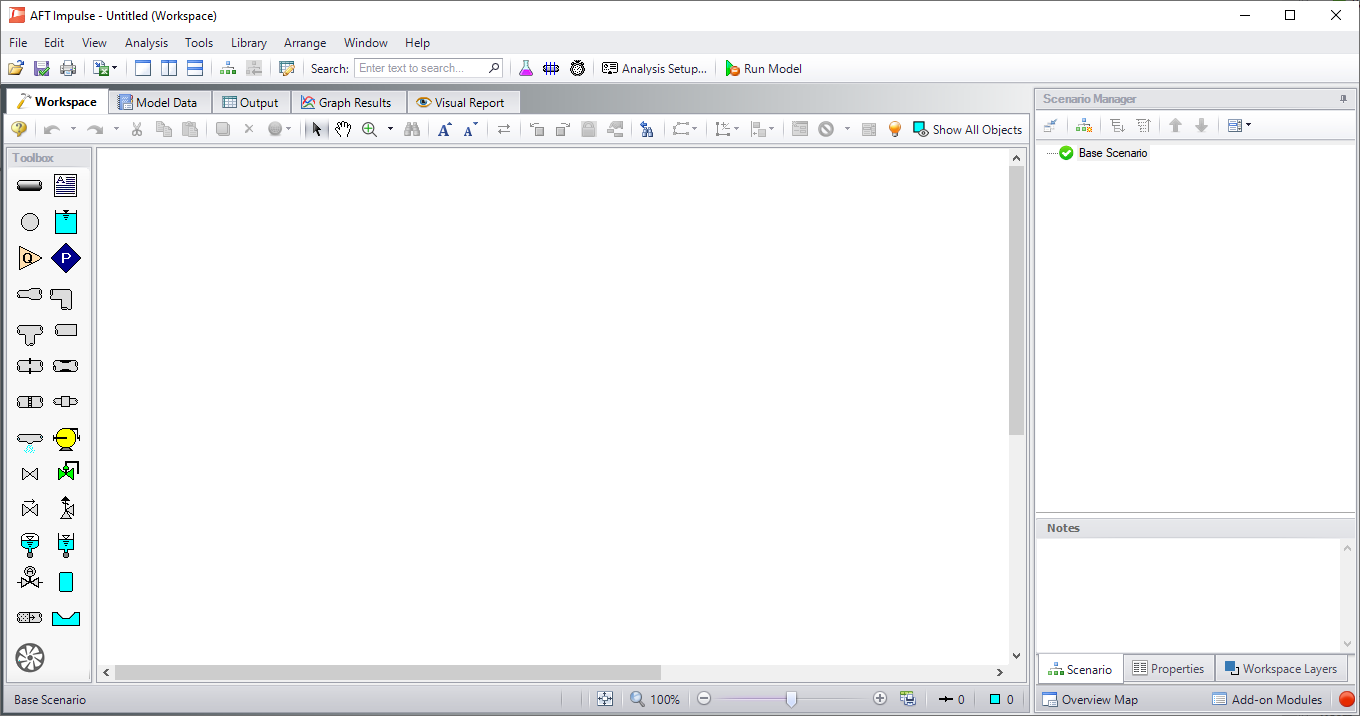
Task: Open the Solution Control flask icon
Action: pyautogui.click(x=526, y=69)
